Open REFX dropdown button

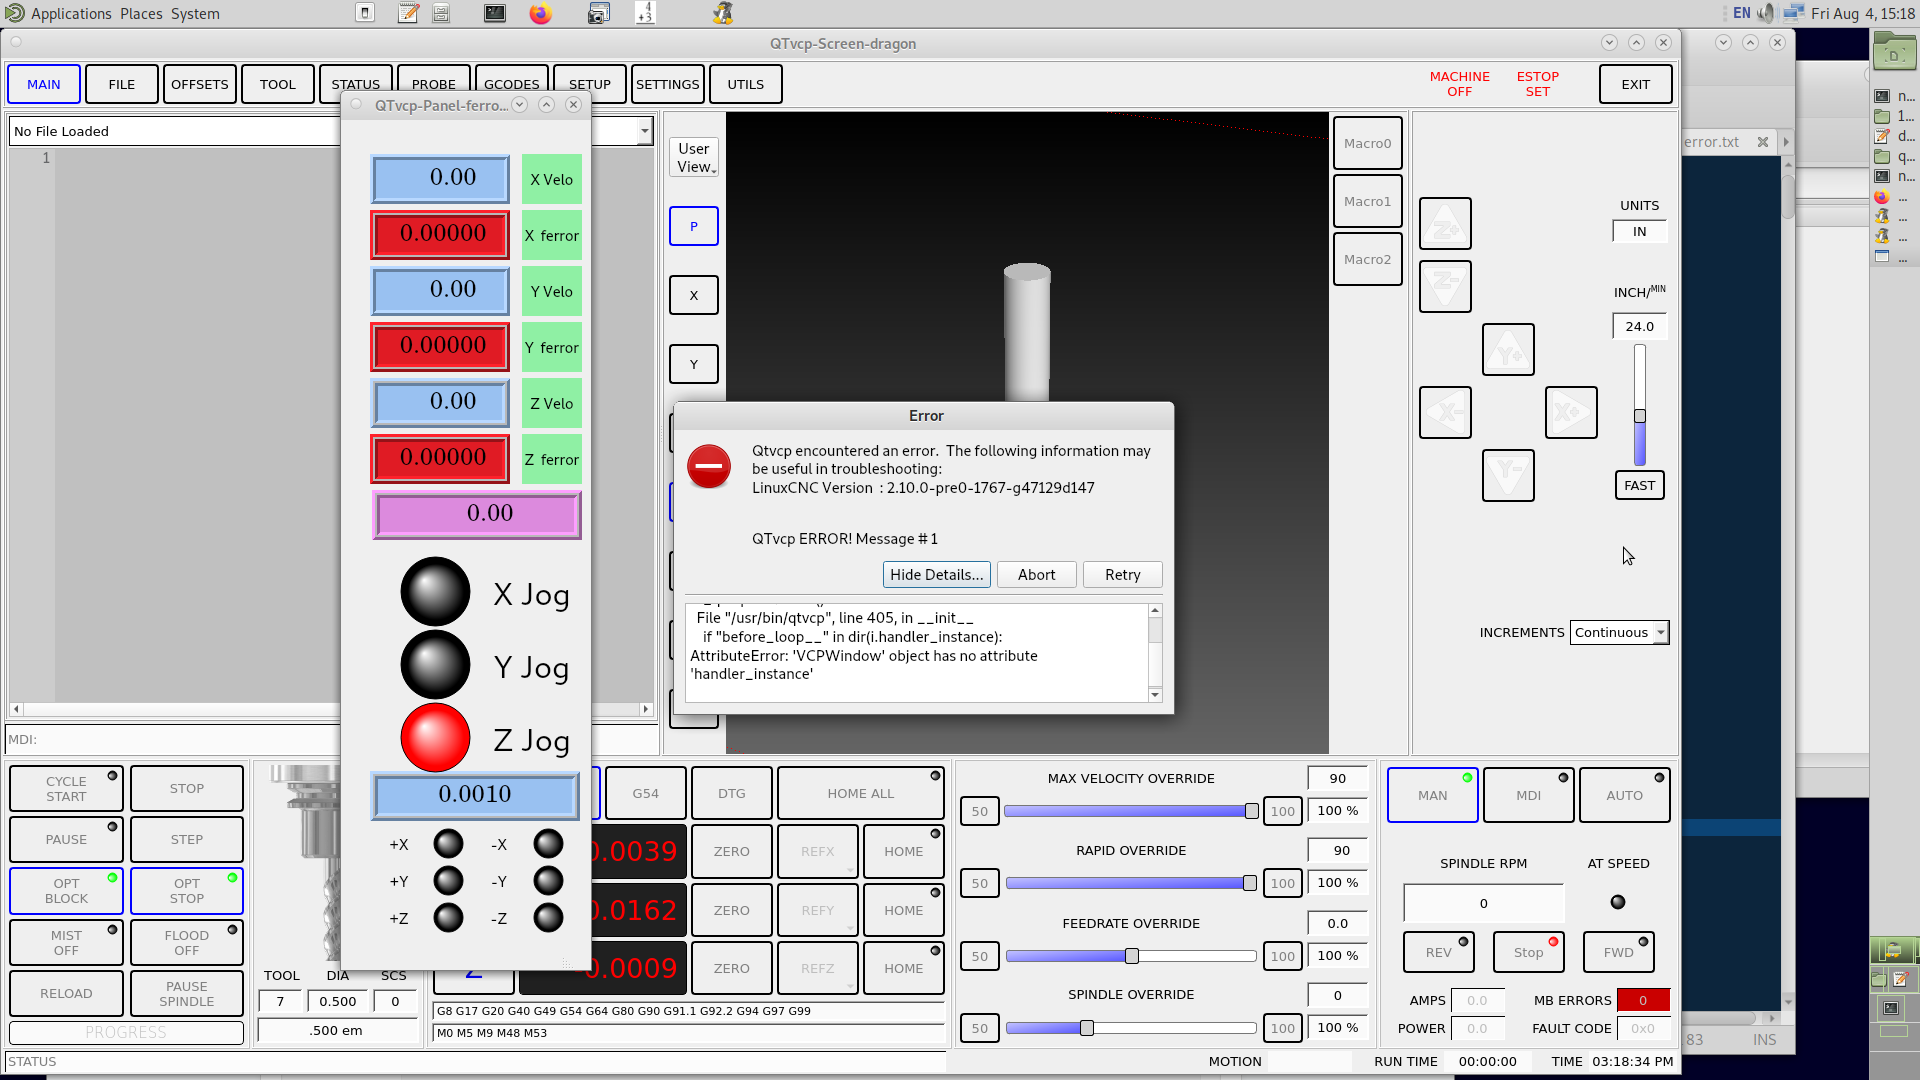coord(817,851)
